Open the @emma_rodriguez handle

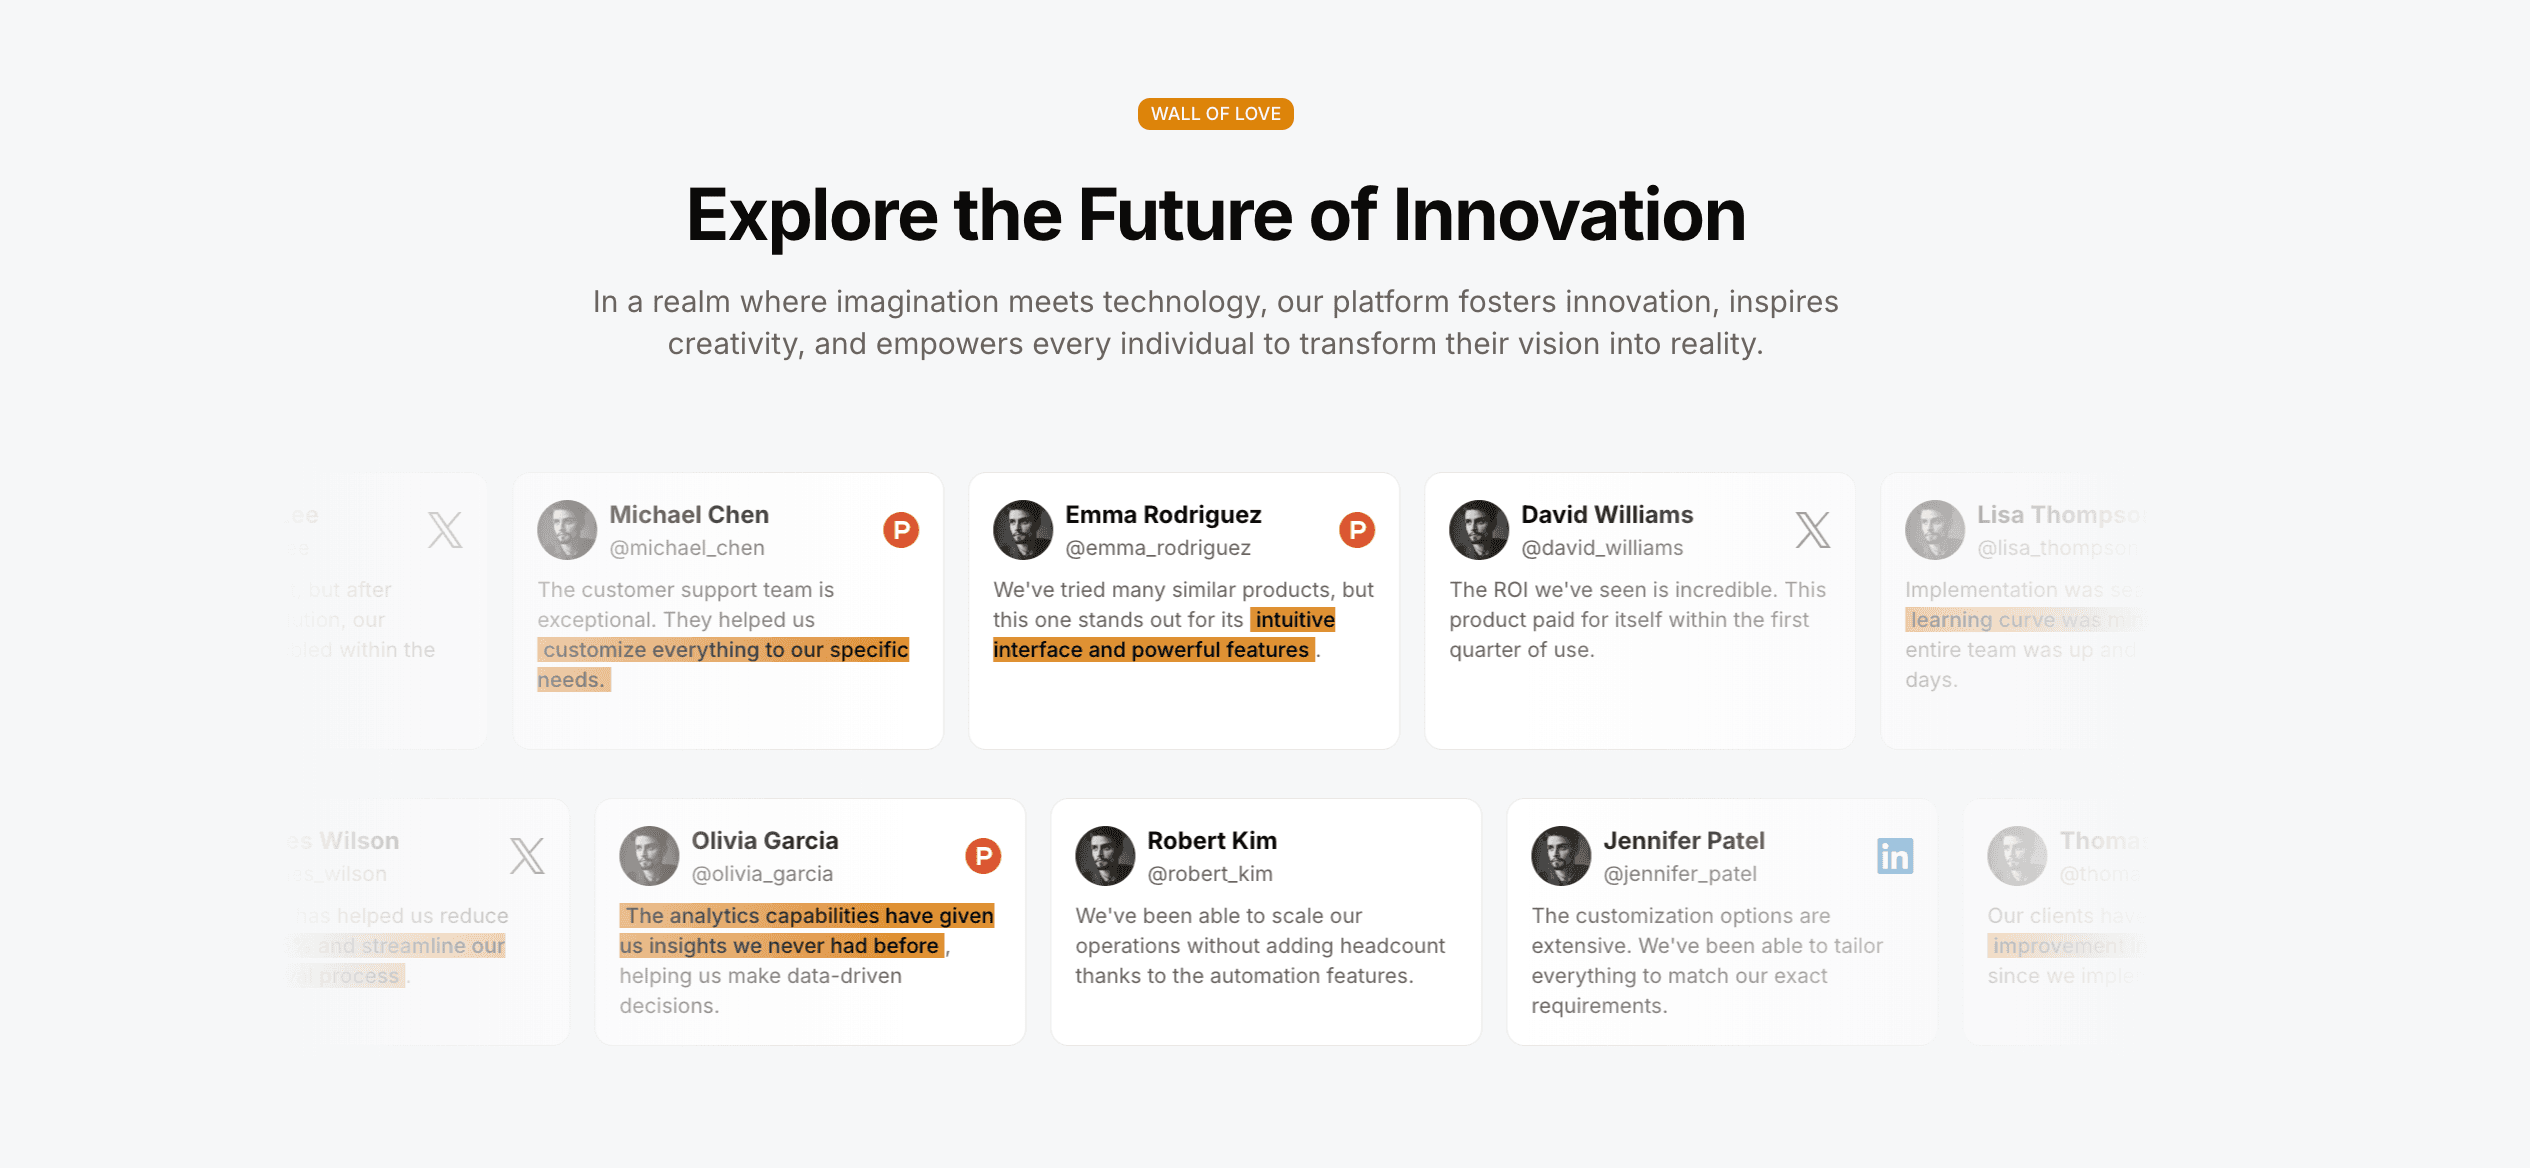tap(1158, 548)
